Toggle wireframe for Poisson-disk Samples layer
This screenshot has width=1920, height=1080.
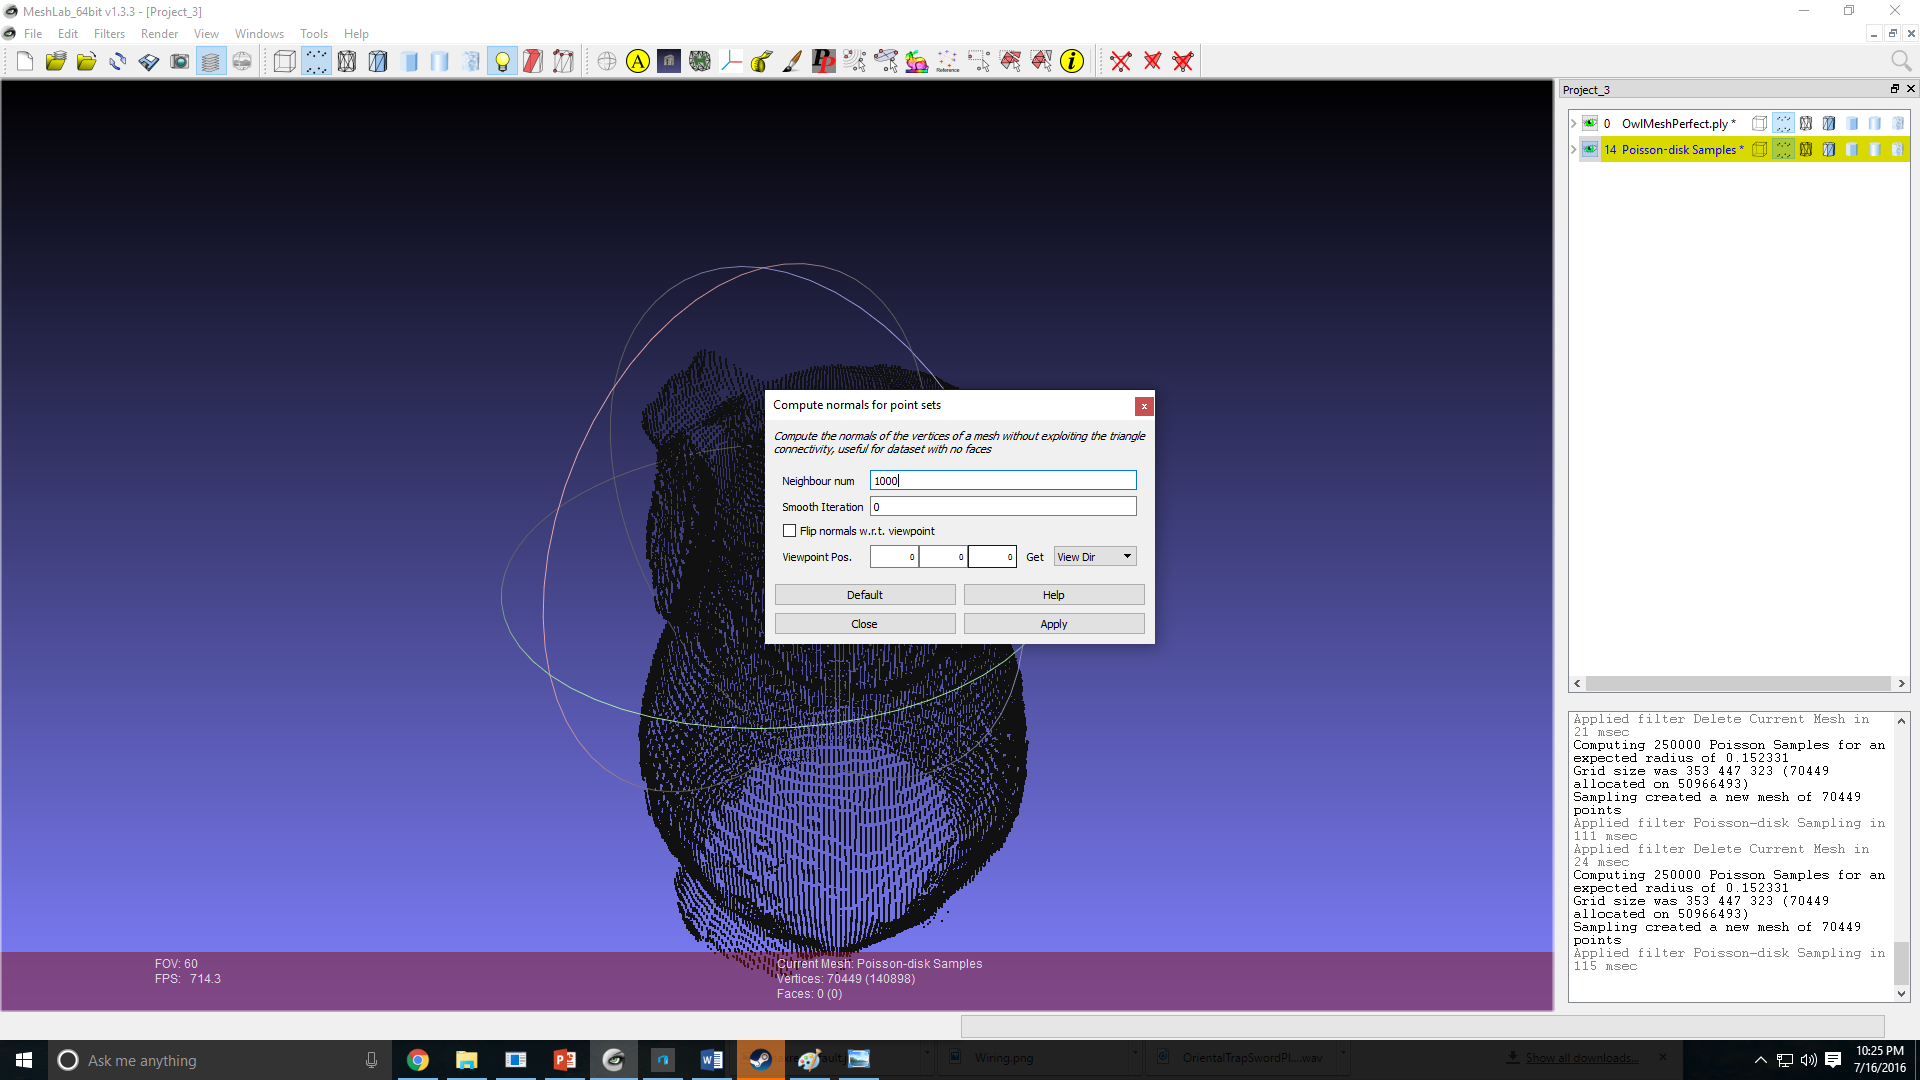point(1806,150)
